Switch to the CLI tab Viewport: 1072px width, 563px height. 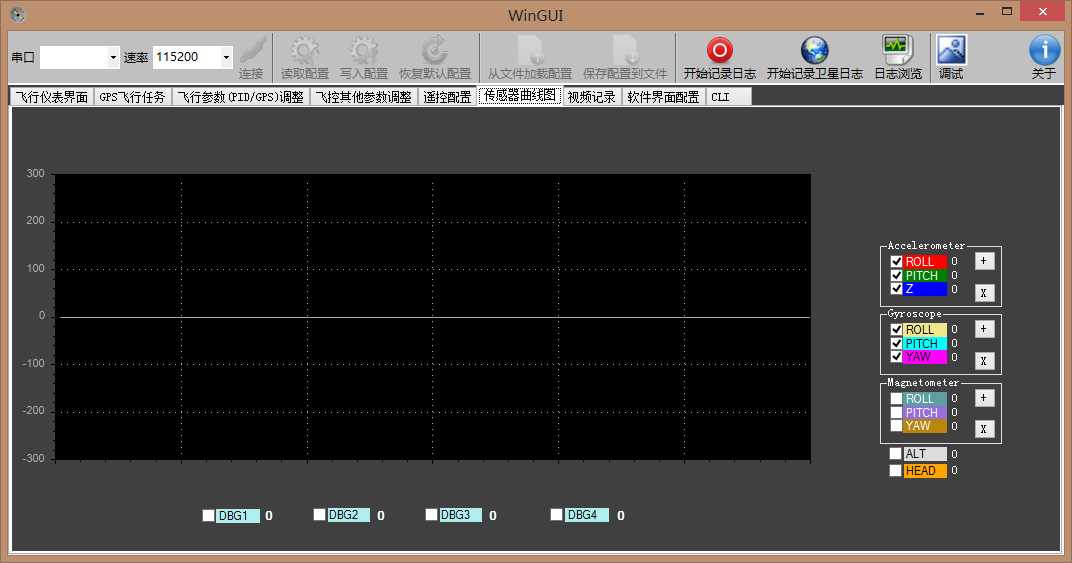tap(729, 97)
